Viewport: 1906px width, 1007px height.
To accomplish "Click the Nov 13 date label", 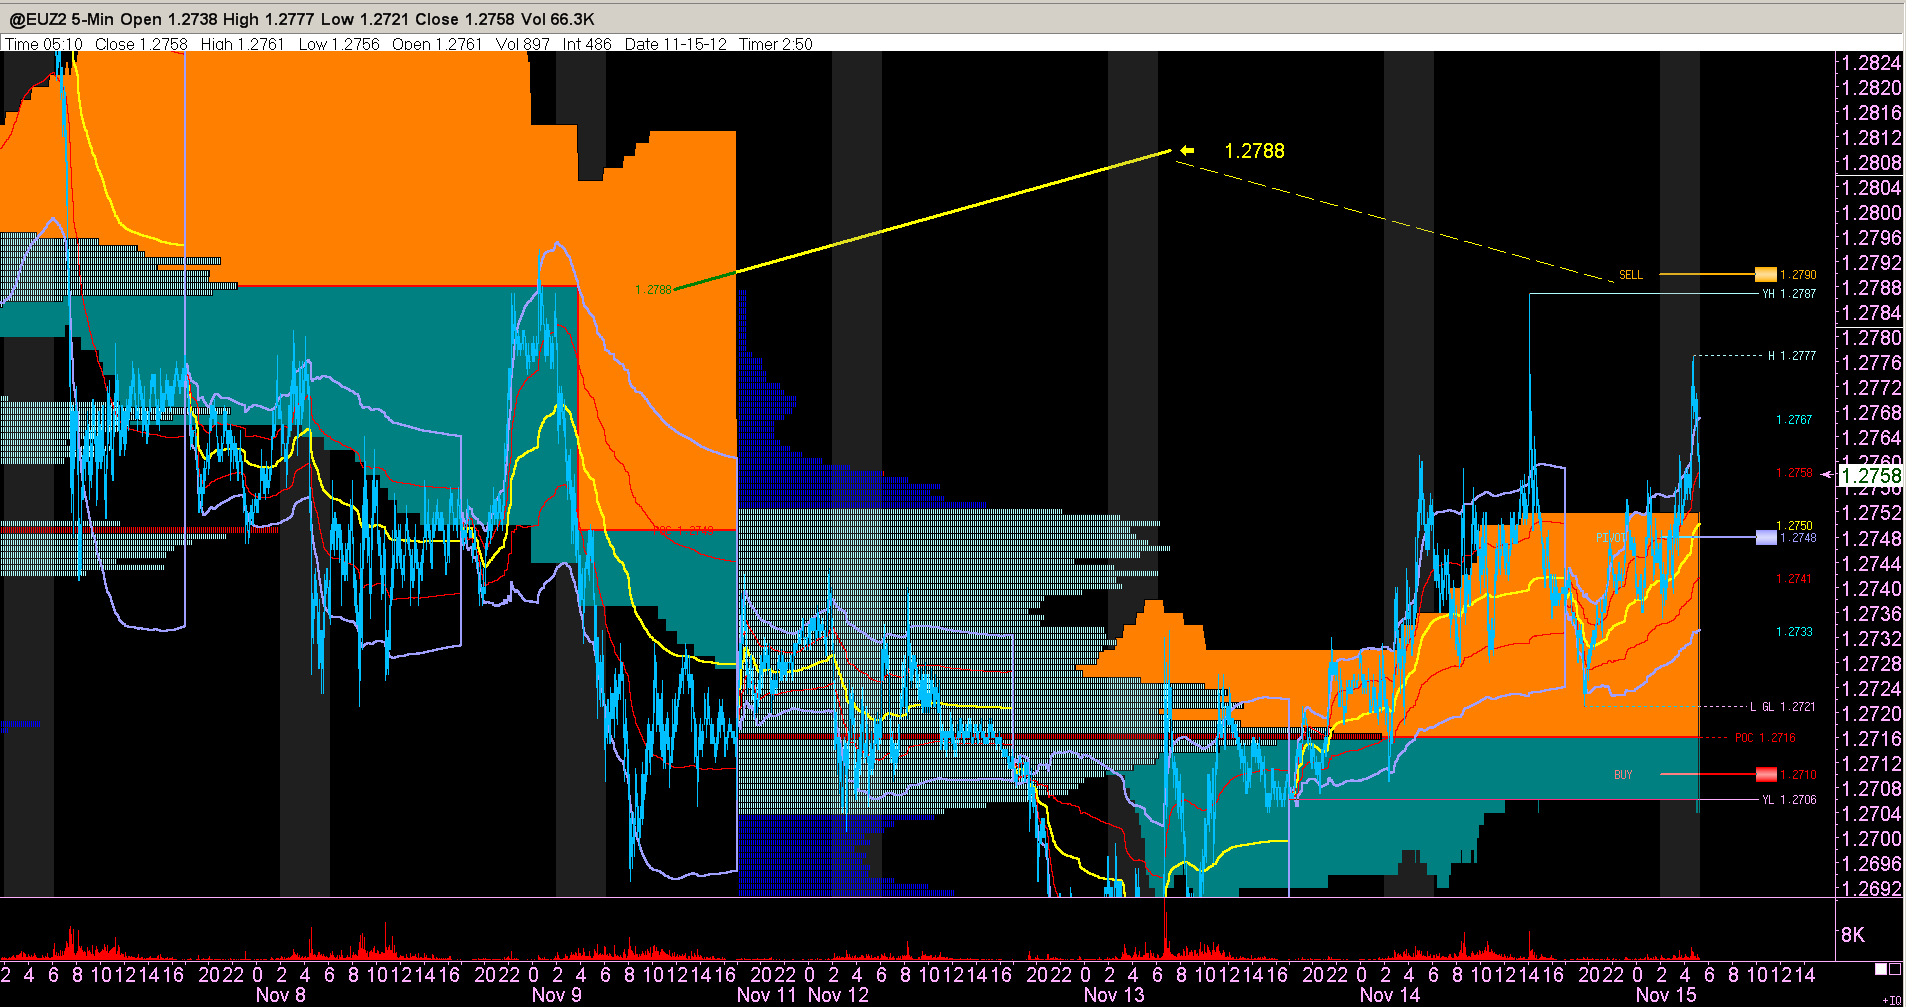I will click(1114, 995).
